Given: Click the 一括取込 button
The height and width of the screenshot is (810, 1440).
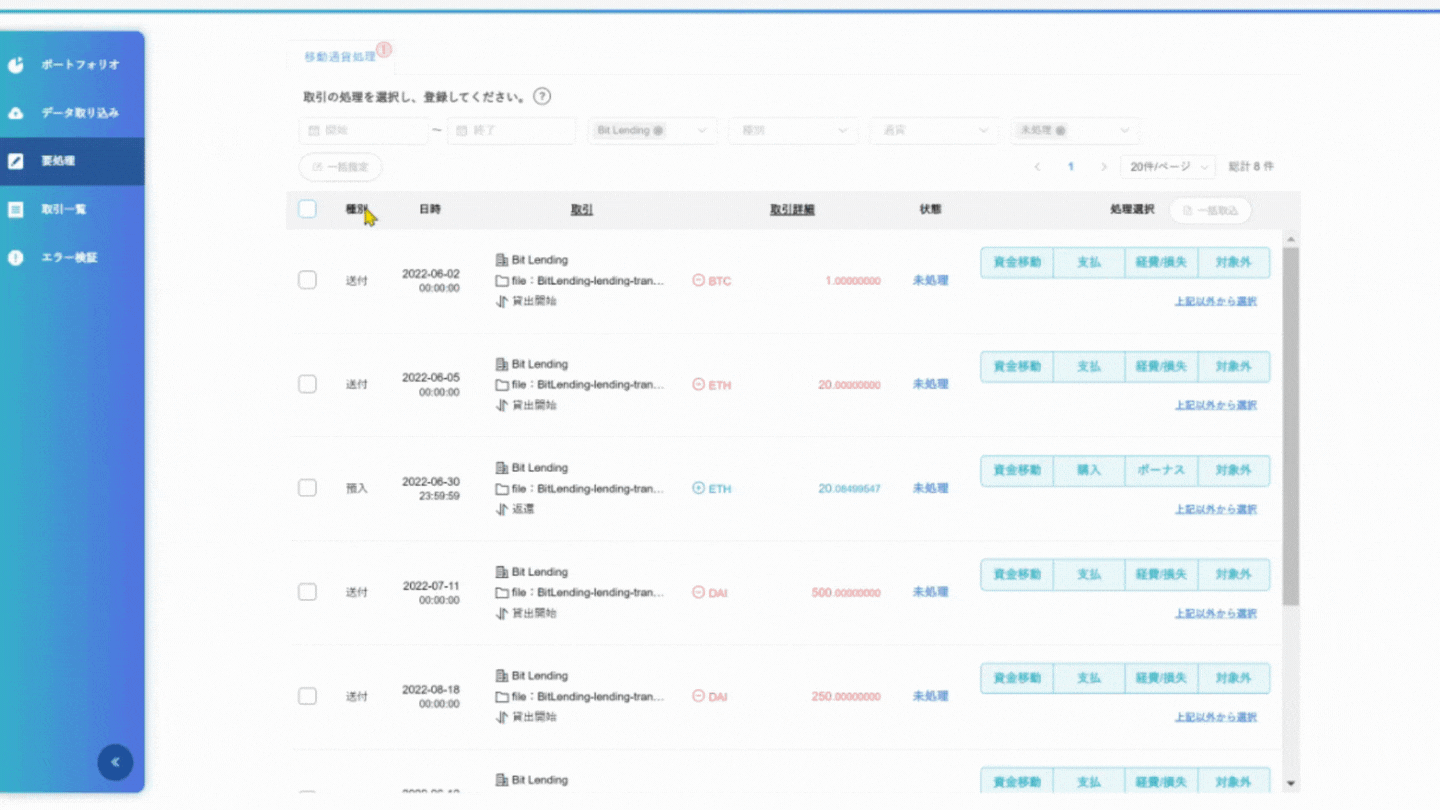Looking at the screenshot, I should pyautogui.click(x=1210, y=210).
